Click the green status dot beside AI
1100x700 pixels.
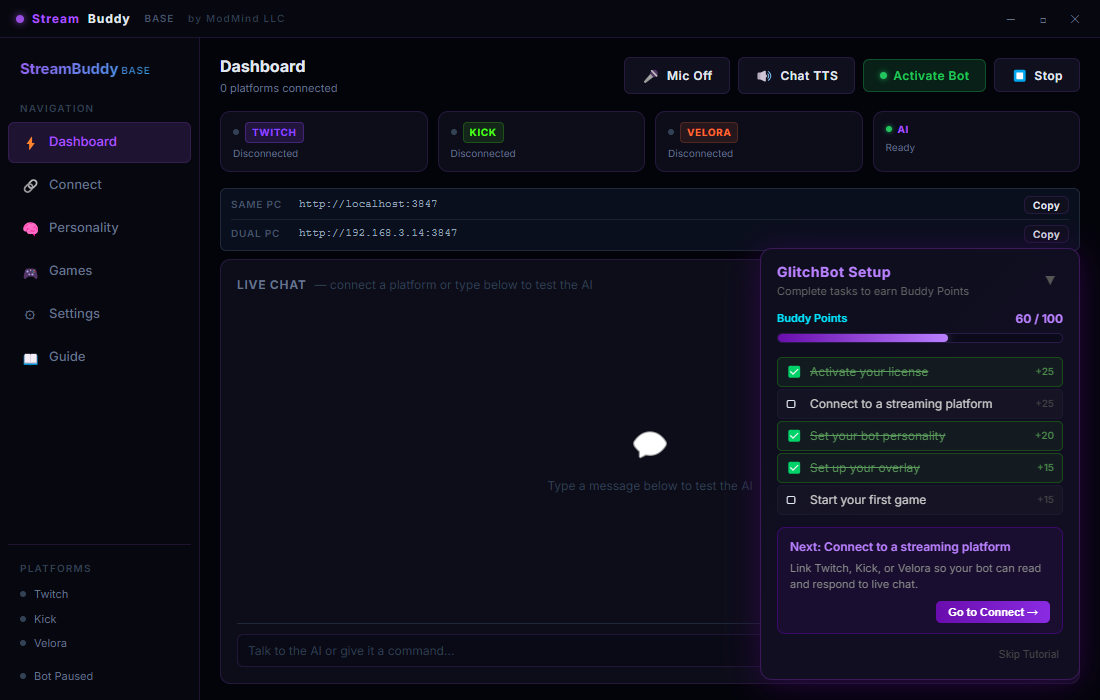[x=889, y=129]
